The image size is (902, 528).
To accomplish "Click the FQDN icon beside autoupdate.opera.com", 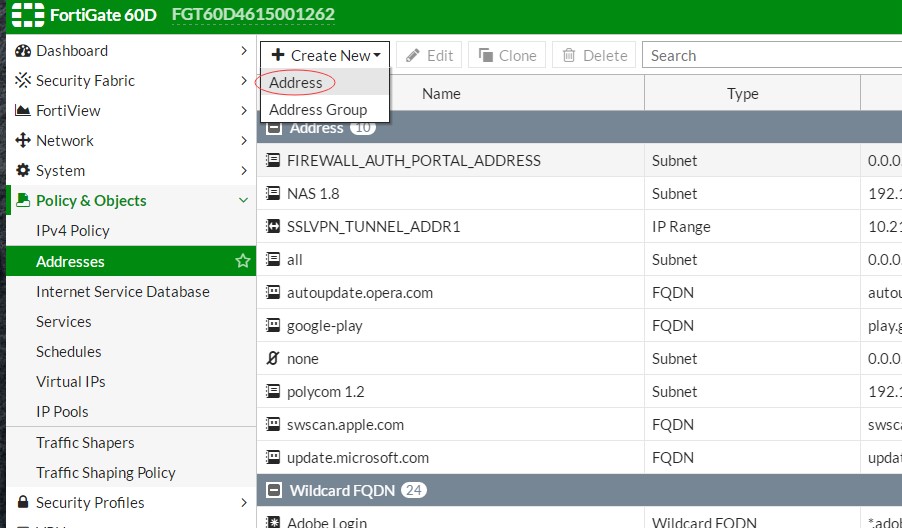I will point(273,292).
